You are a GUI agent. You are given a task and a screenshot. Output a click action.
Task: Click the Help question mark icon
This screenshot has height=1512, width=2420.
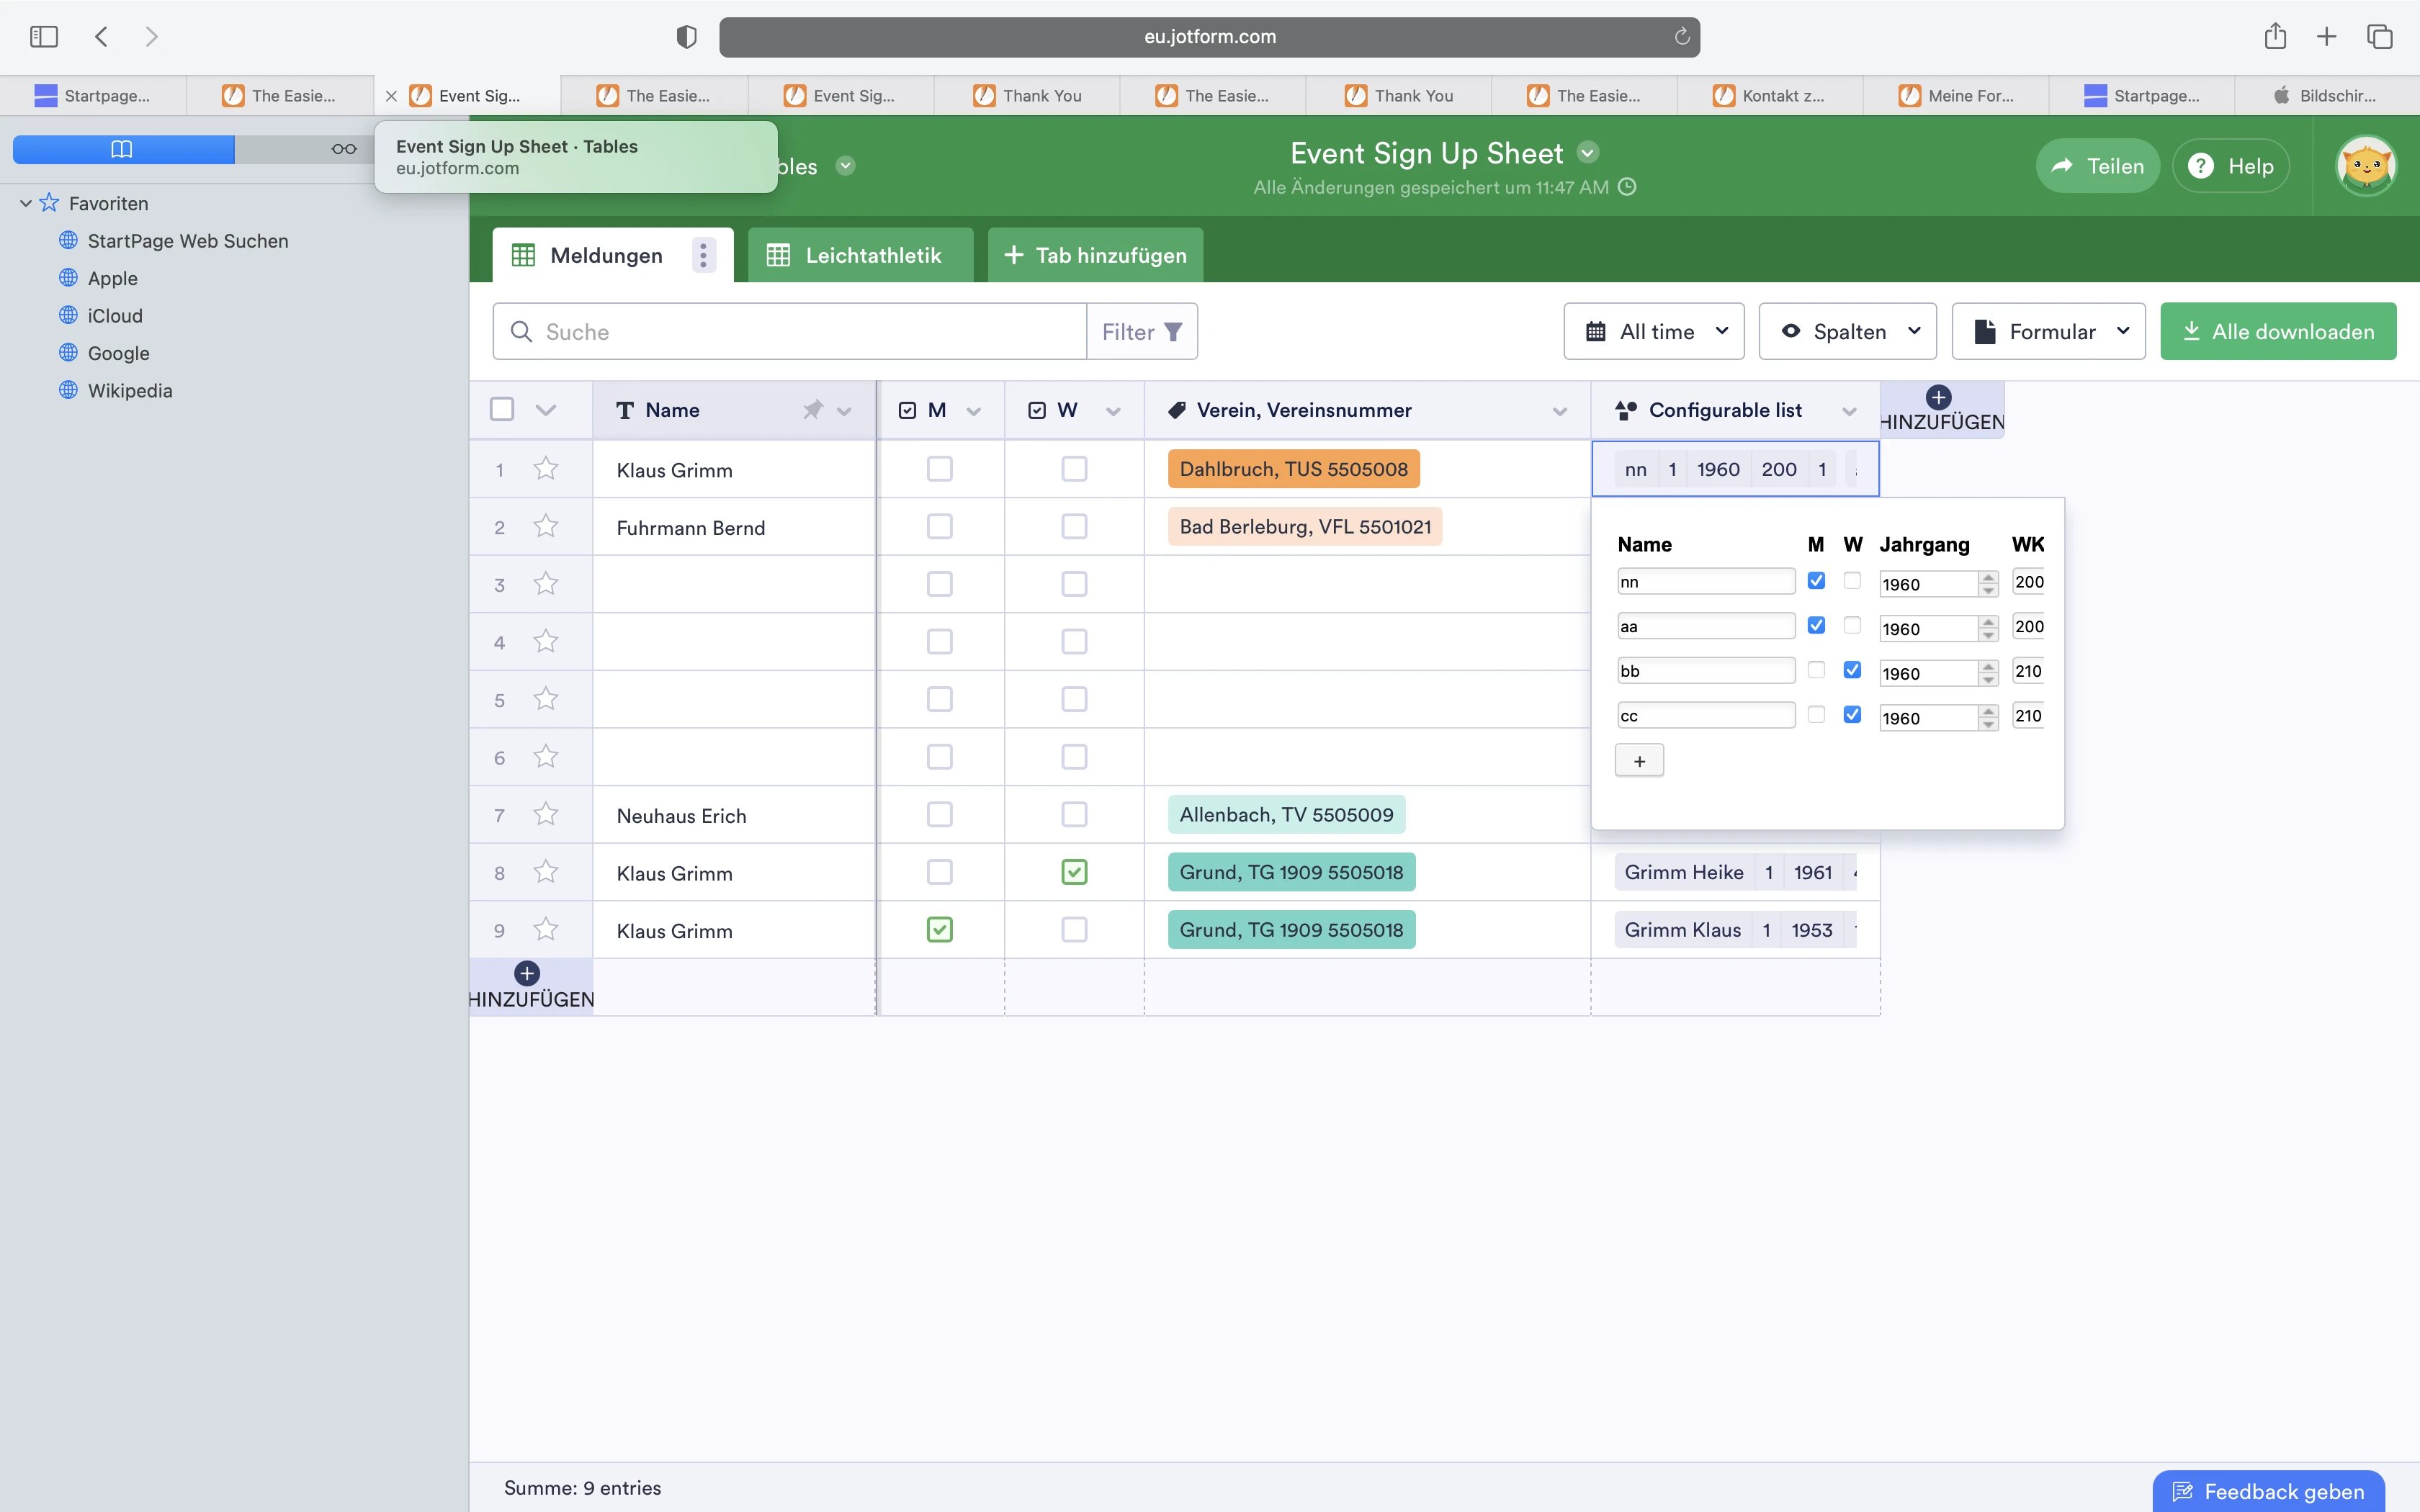[2200, 165]
